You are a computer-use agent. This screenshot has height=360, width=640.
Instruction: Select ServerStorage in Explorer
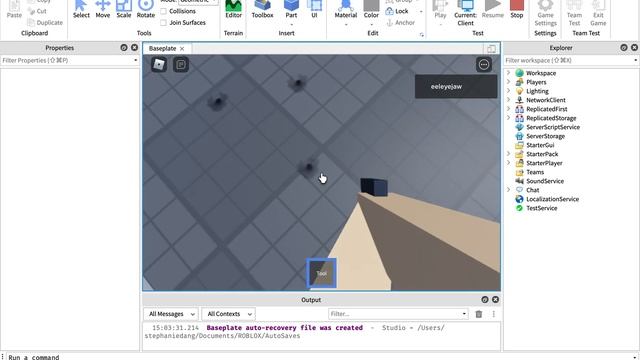pyautogui.click(x=545, y=136)
